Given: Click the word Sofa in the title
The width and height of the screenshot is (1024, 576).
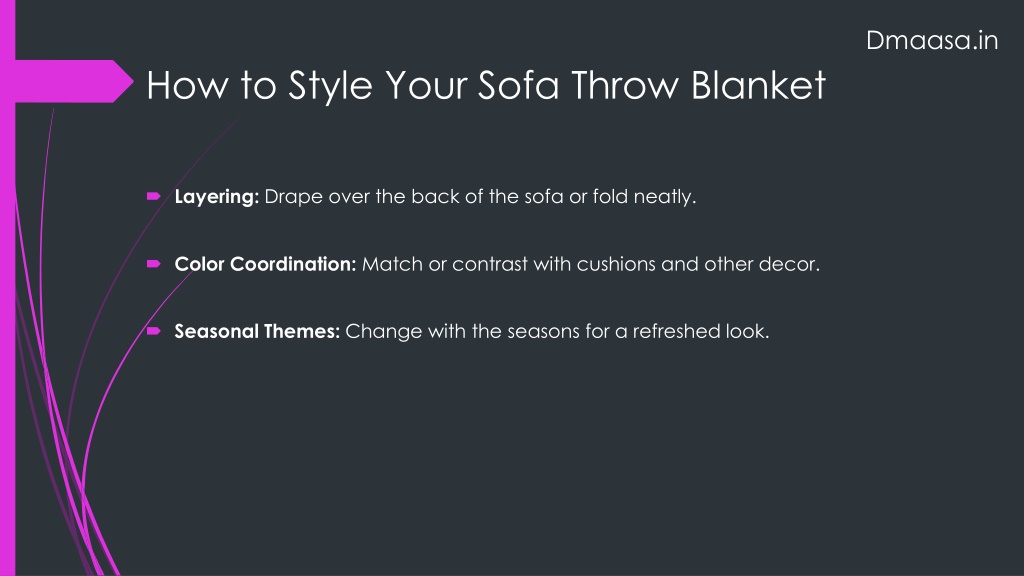Looking at the screenshot, I should pyautogui.click(x=518, y=86).
